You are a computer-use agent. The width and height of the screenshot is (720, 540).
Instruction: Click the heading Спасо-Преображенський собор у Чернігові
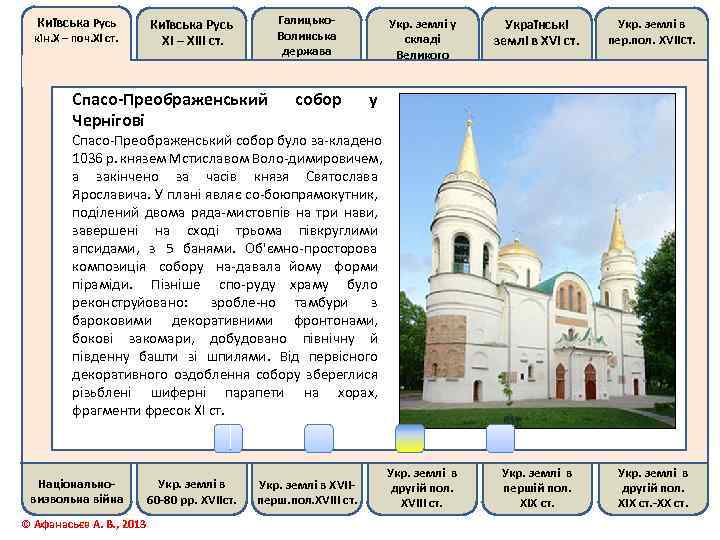(225, 110)
